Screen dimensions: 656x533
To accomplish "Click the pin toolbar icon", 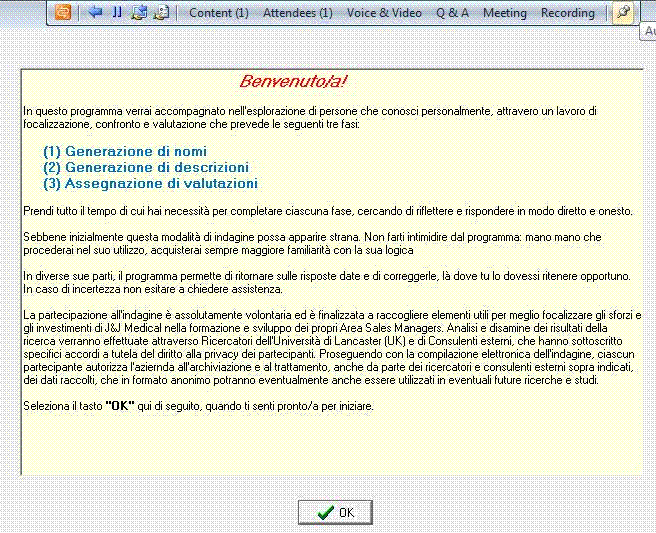I will [x=623, y=13].
